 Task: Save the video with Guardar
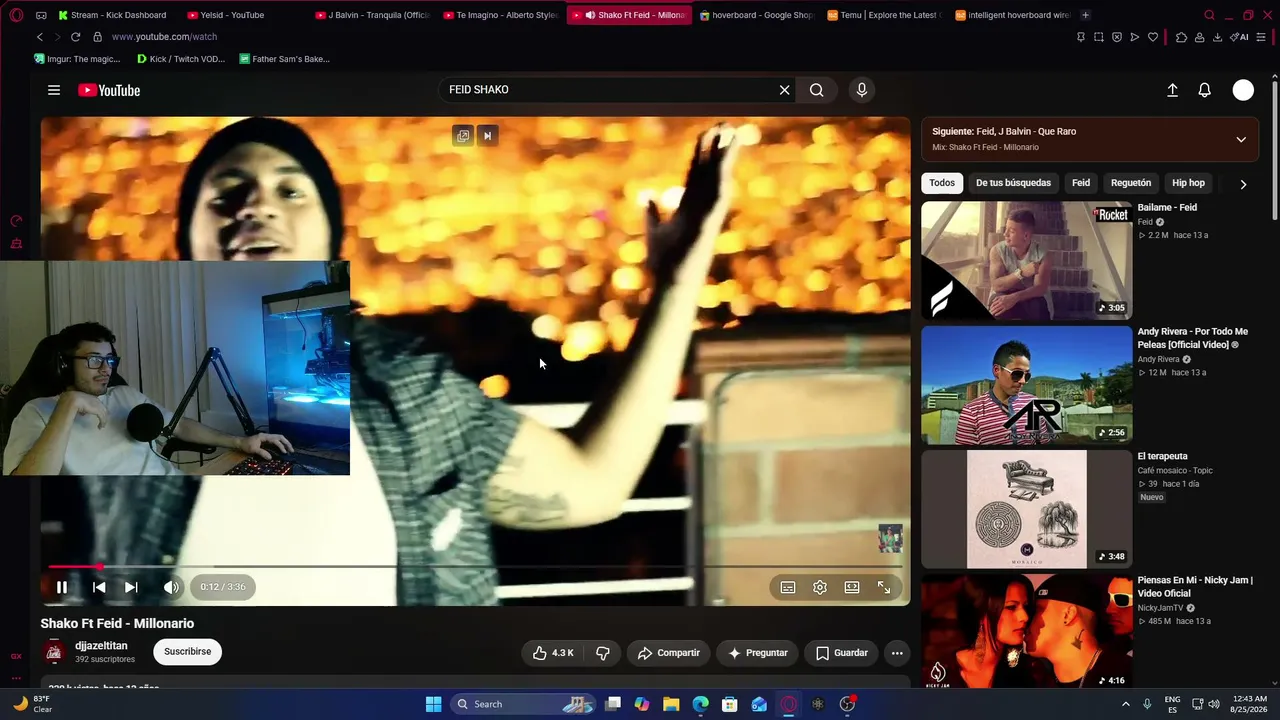841,653
